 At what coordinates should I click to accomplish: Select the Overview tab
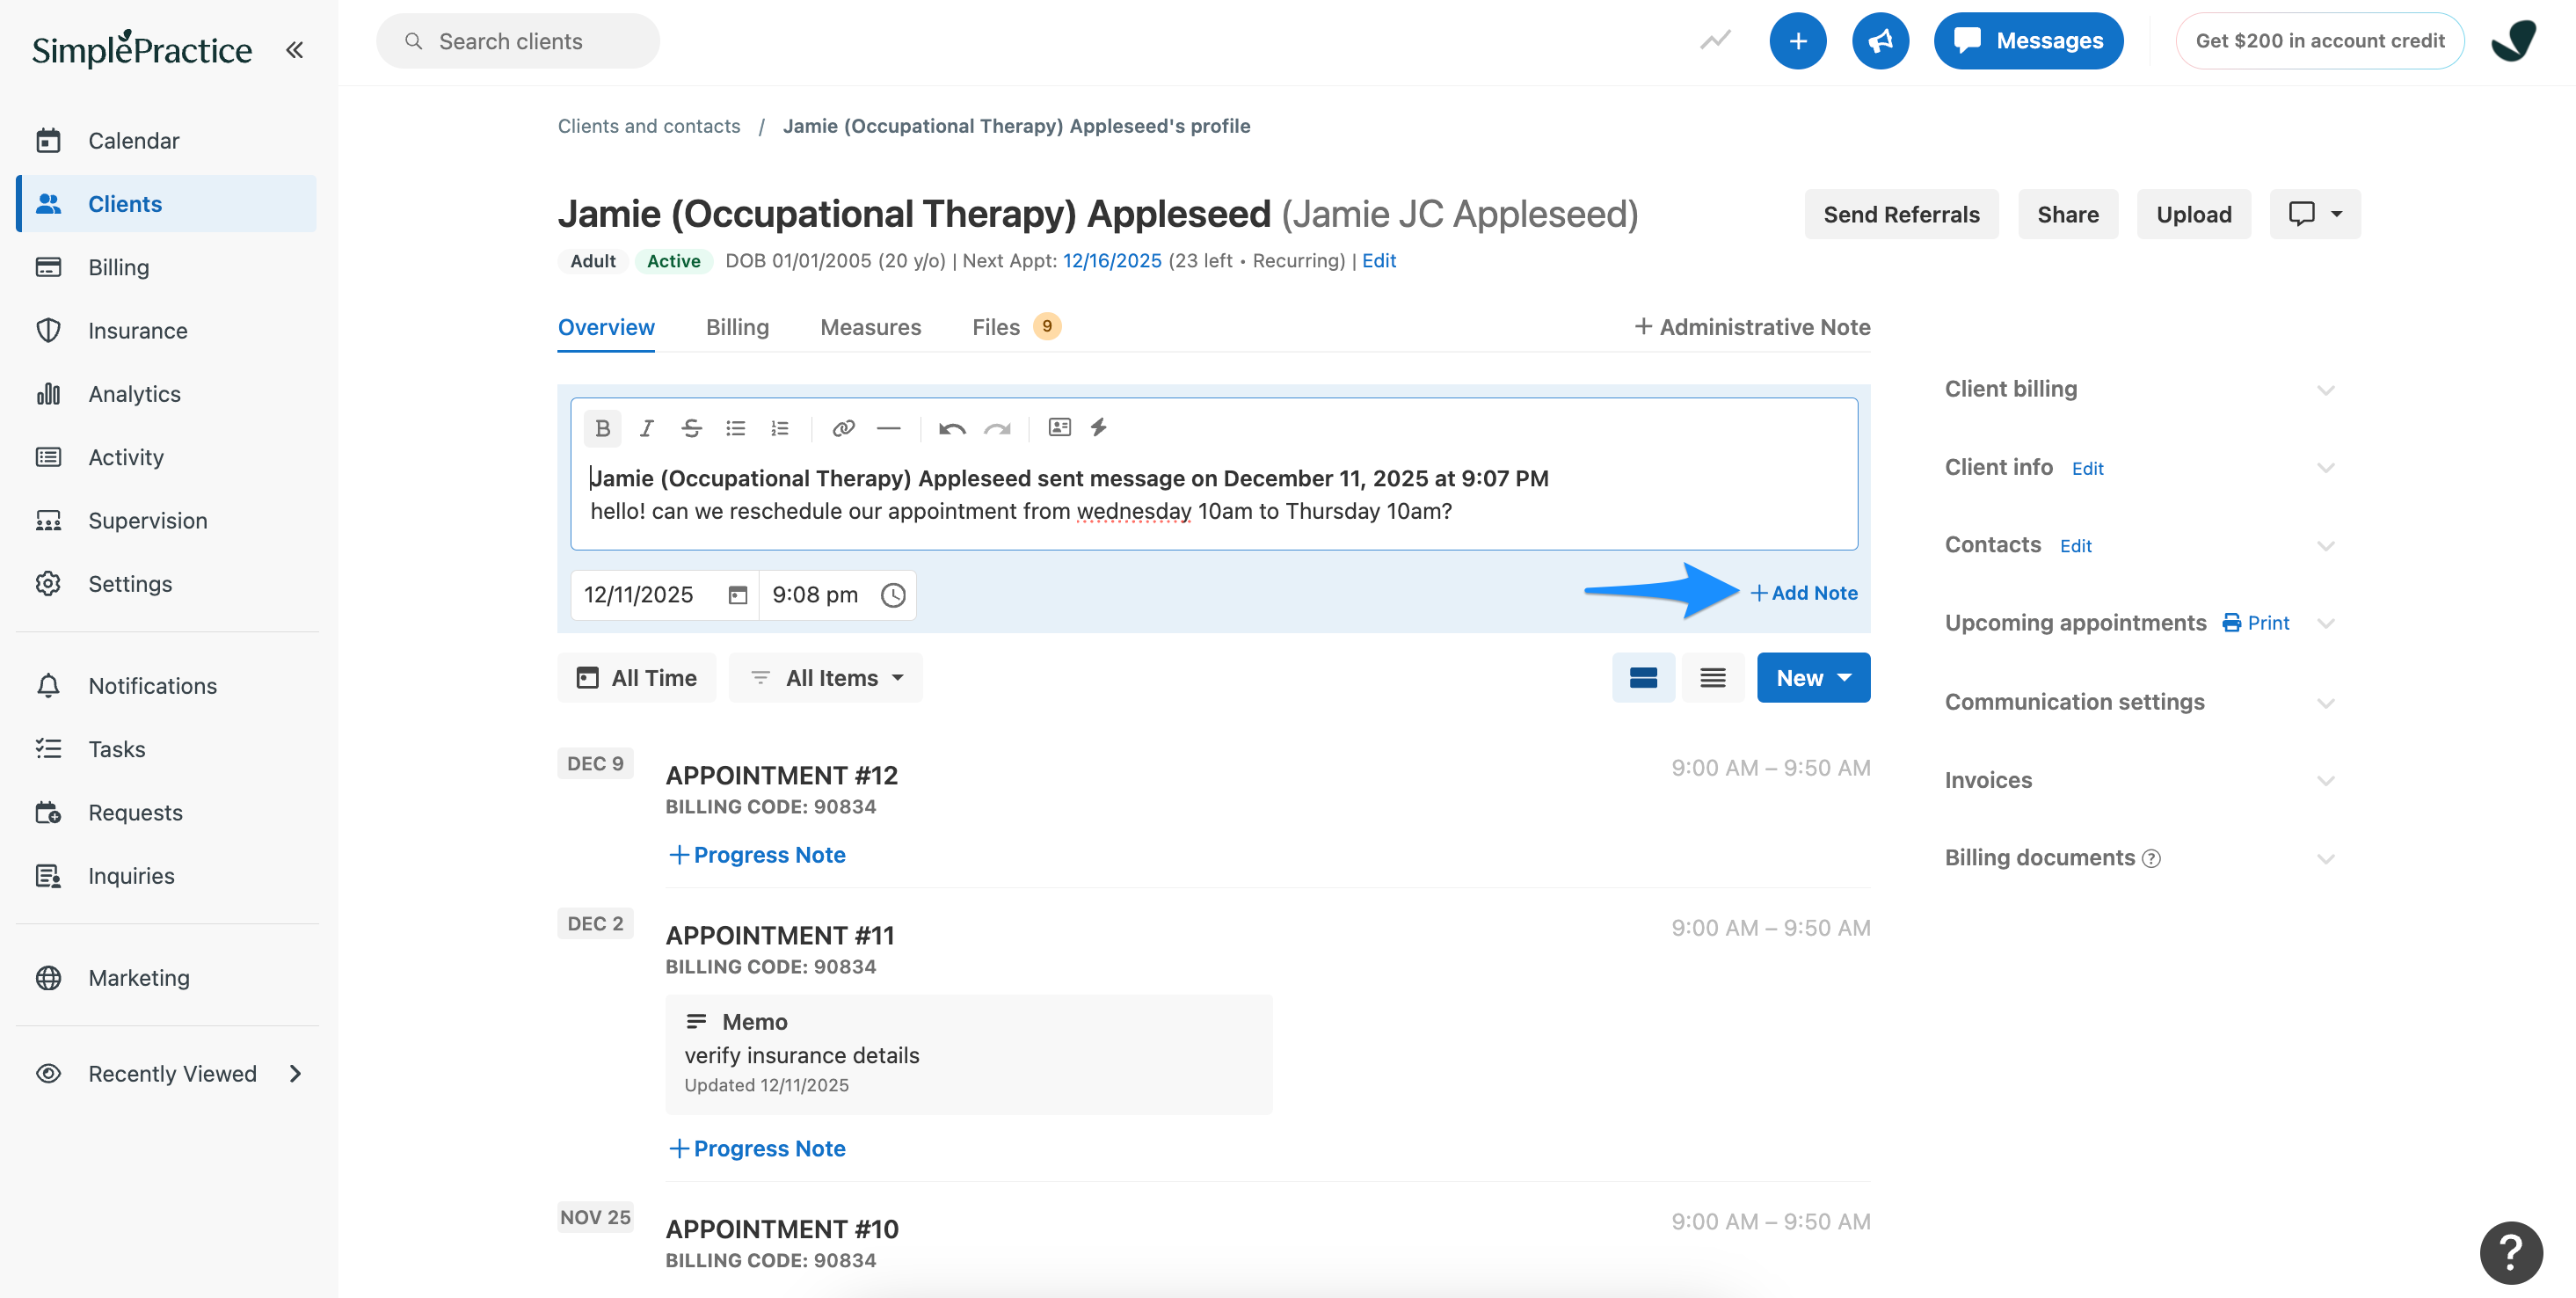(x=606, y=327)
